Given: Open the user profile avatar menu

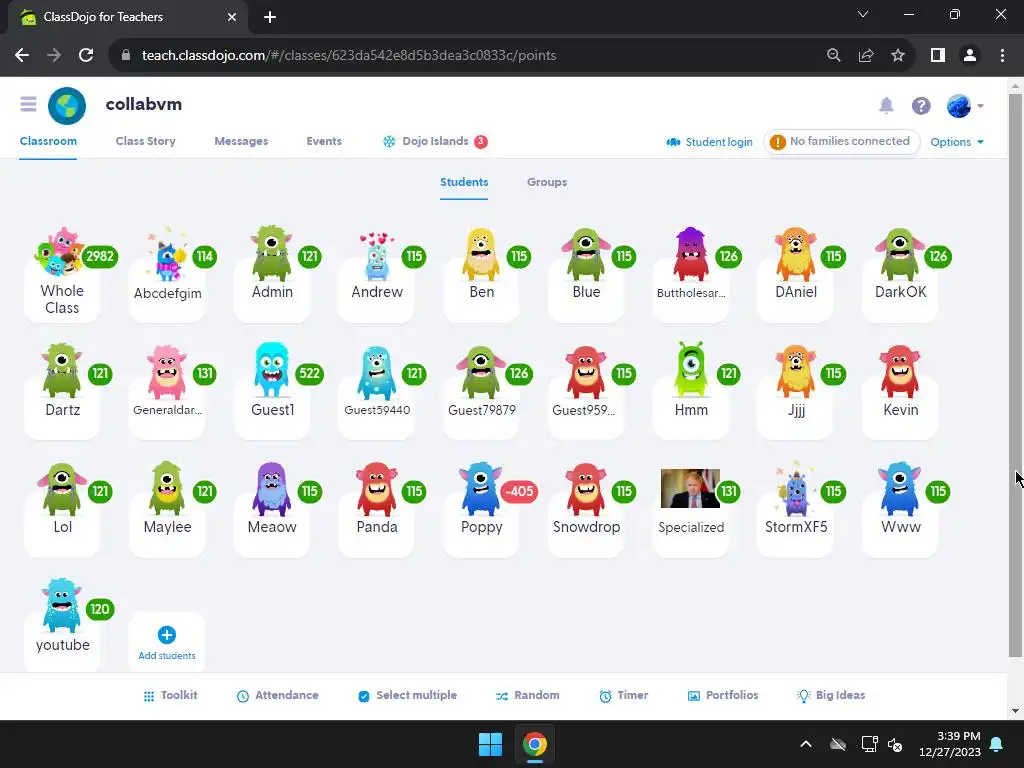Looking at the screenshot, I should coord(965,106).
